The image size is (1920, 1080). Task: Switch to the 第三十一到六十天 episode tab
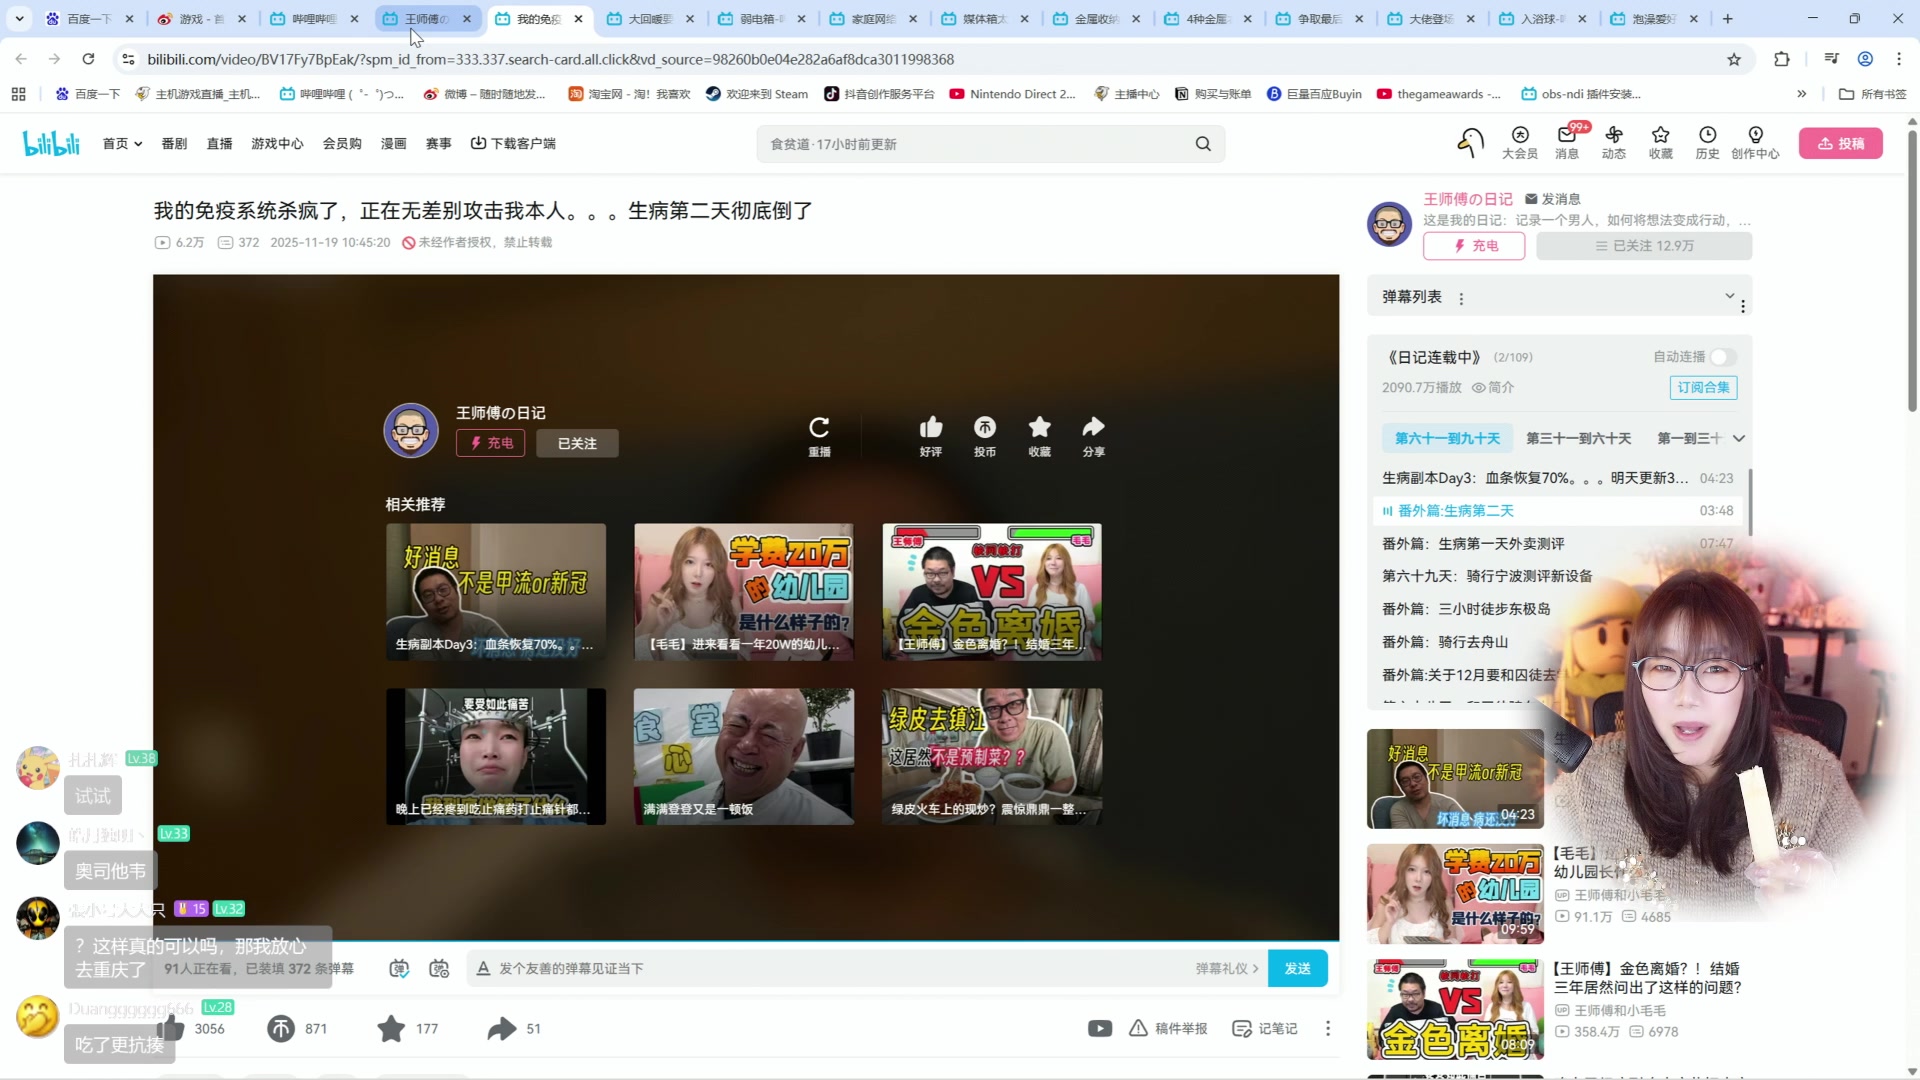[x=1578, y=438]
